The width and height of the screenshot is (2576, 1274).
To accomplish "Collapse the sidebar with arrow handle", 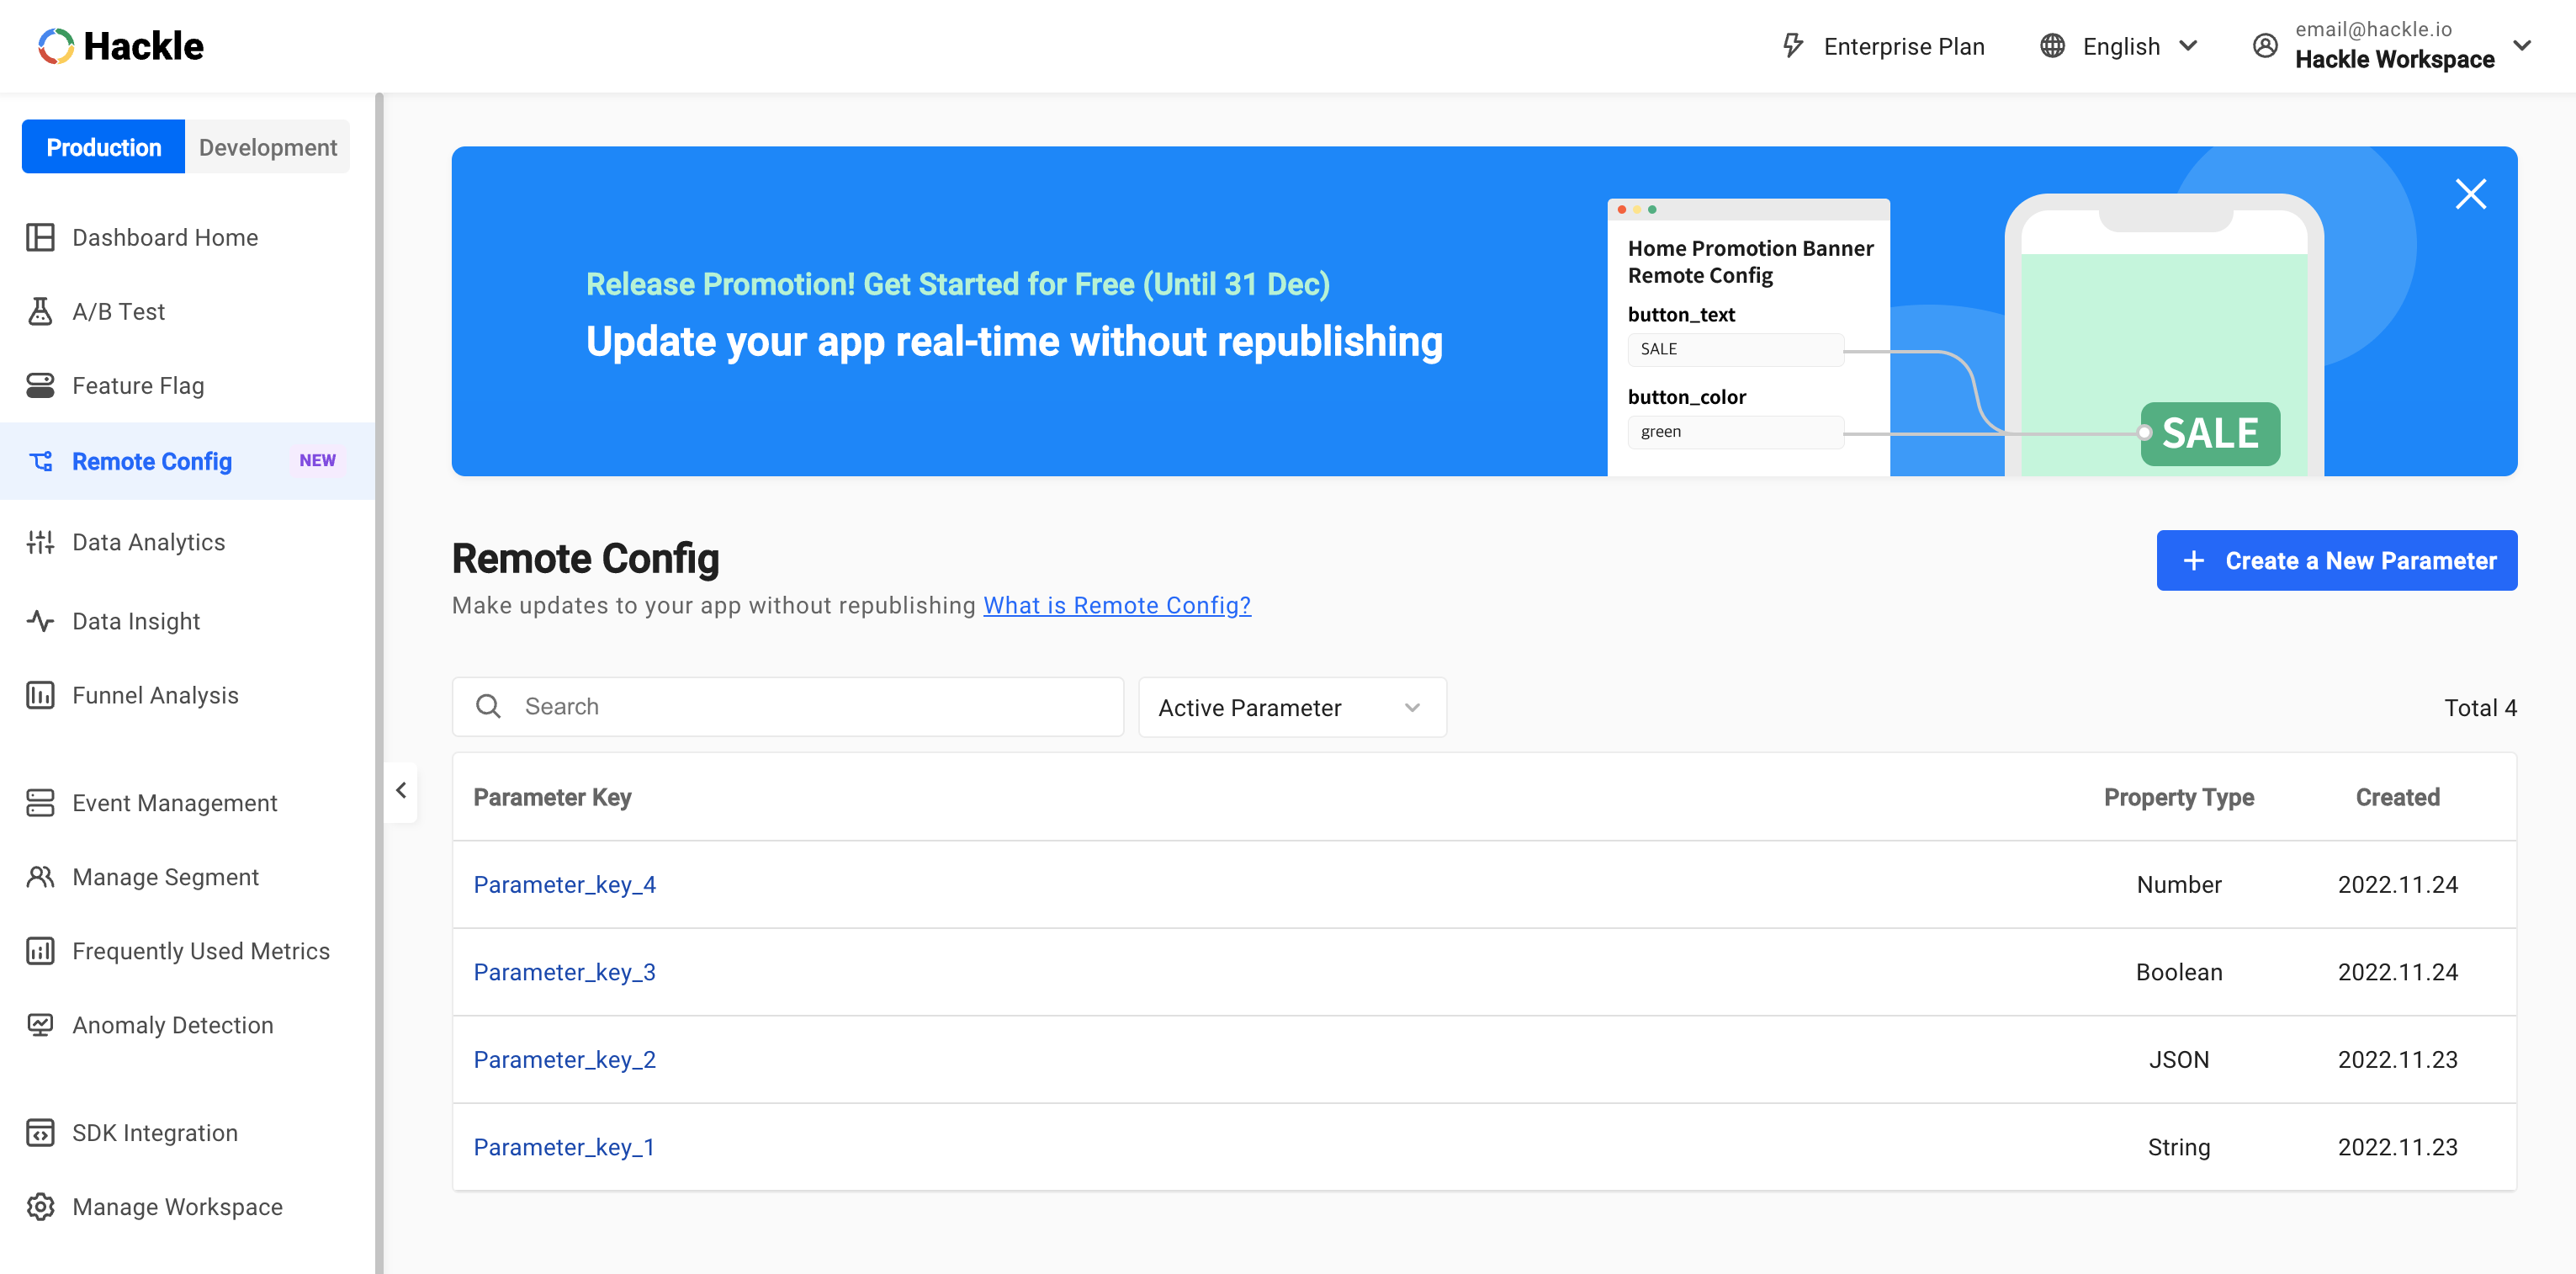I will 401,790.
